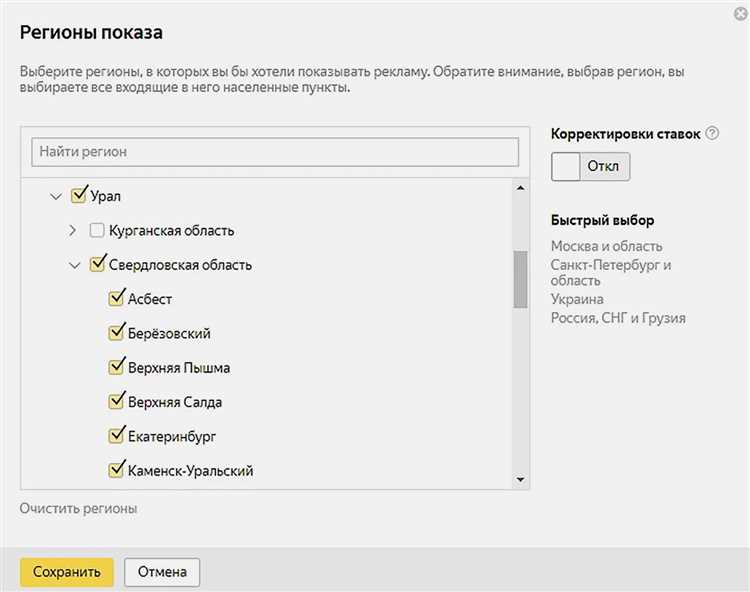Uncheck the Урал checkbox

pyautogui.click(x=80, y=196)
